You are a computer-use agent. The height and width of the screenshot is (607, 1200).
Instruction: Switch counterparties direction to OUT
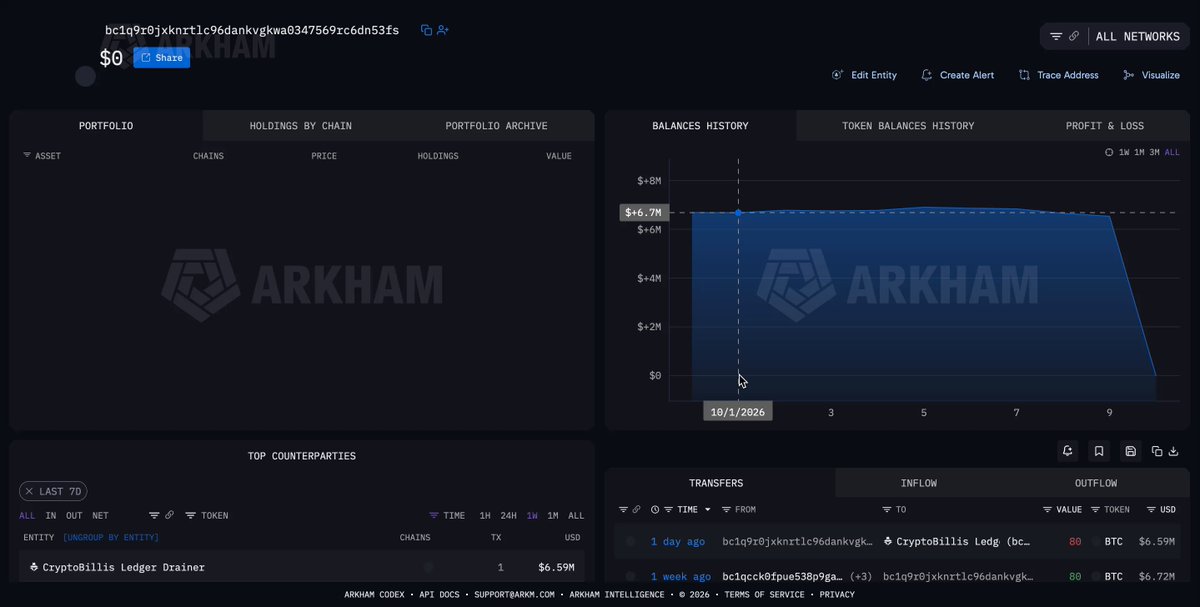pos(74,516)
